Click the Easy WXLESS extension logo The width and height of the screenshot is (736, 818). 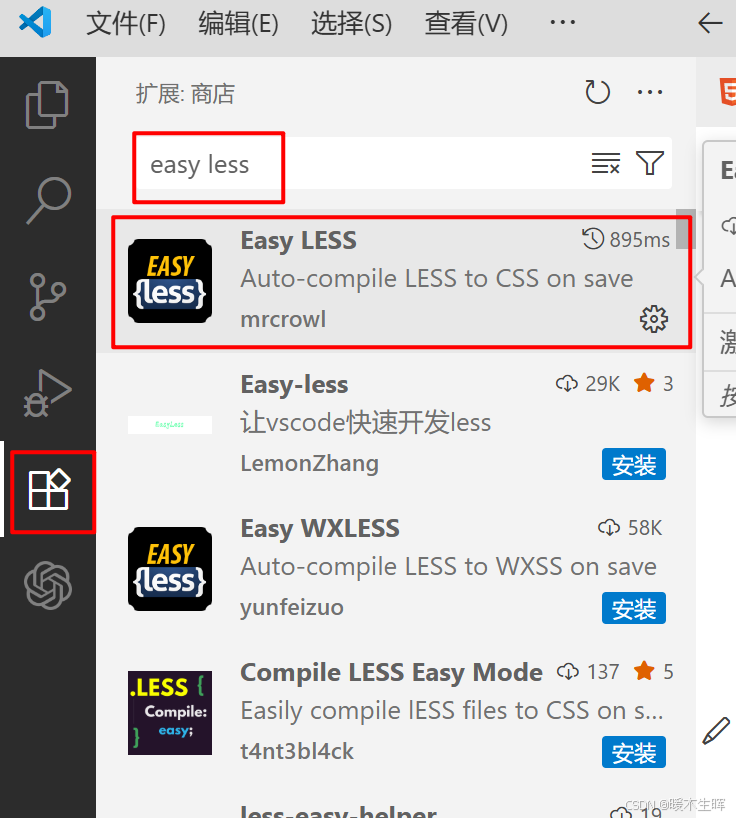[x=170, y=569]
